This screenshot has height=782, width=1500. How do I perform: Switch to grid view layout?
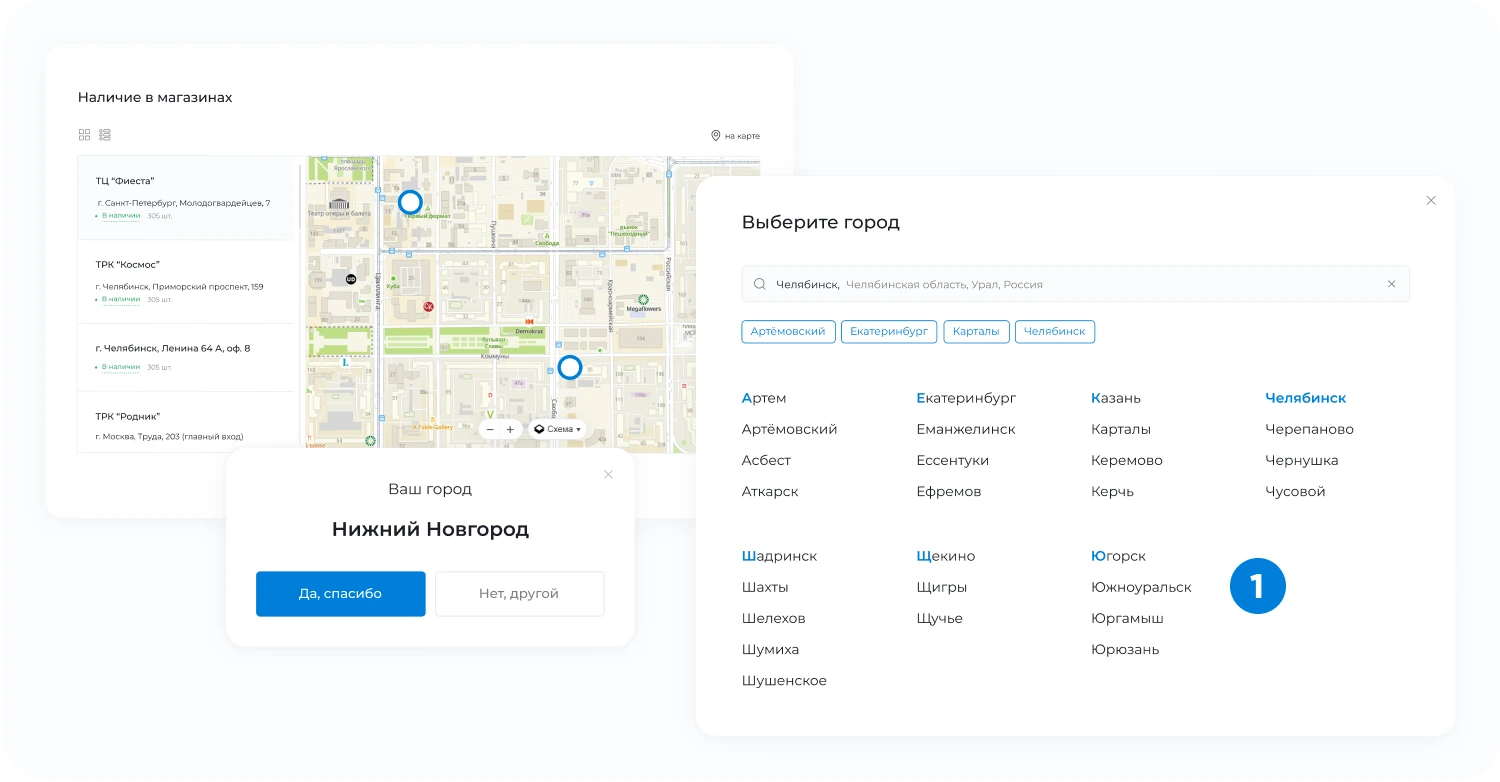tap(84, 134)
